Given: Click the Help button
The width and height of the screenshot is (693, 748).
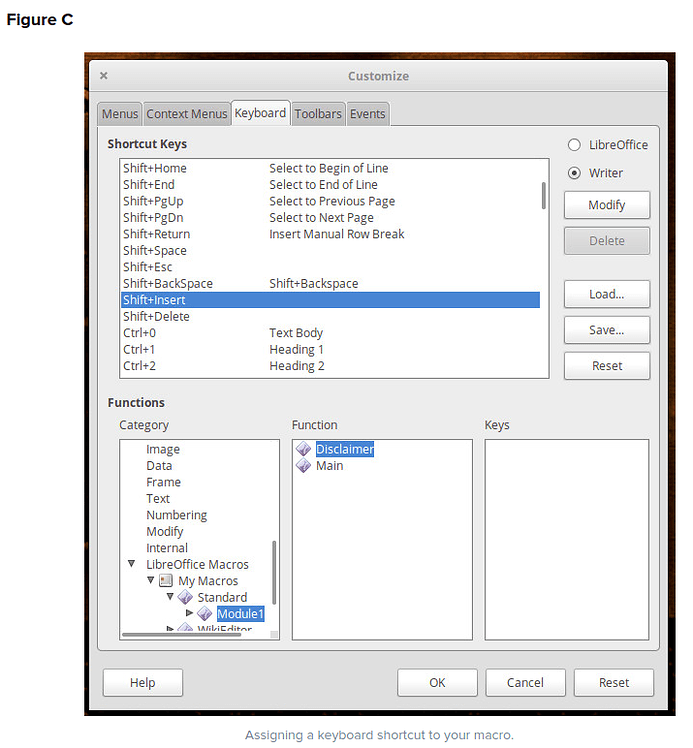Looking at the screenshot, I should (143, 683).
